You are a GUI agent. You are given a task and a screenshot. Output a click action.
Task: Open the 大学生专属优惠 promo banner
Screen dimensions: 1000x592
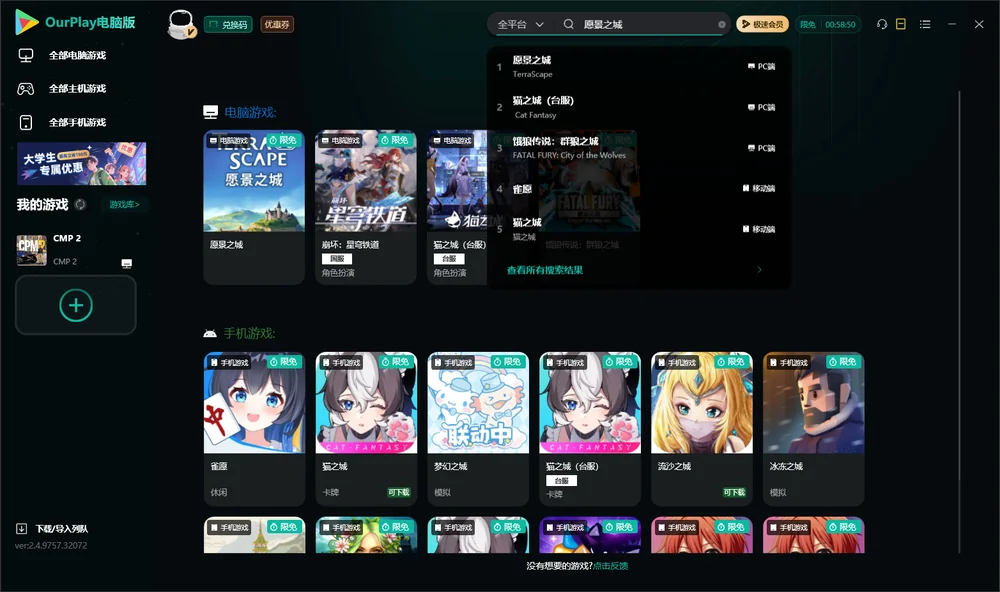point(82,164)
